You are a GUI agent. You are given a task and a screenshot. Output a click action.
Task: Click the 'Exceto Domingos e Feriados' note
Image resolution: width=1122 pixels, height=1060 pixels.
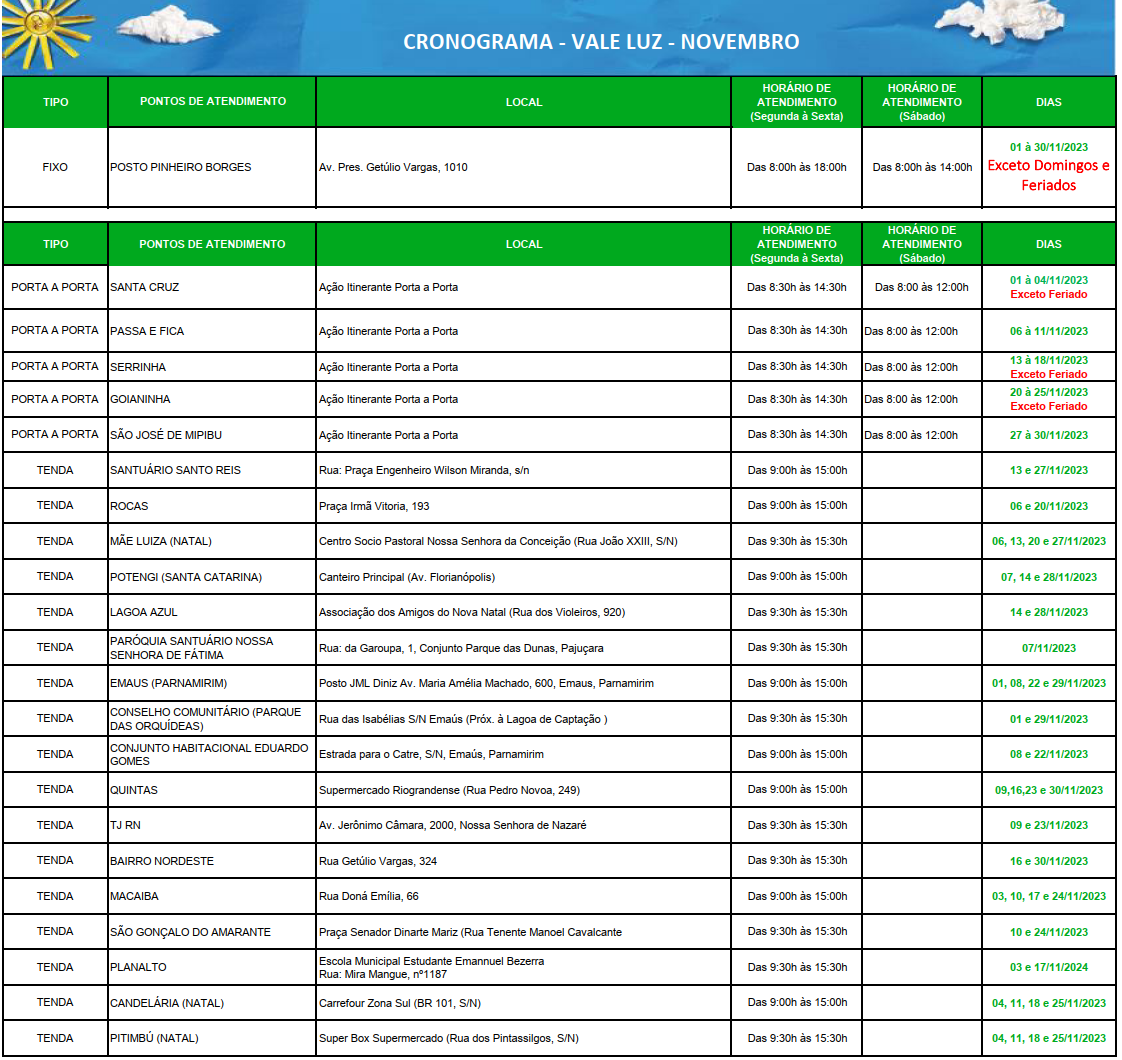click(x=1048, y=175)
